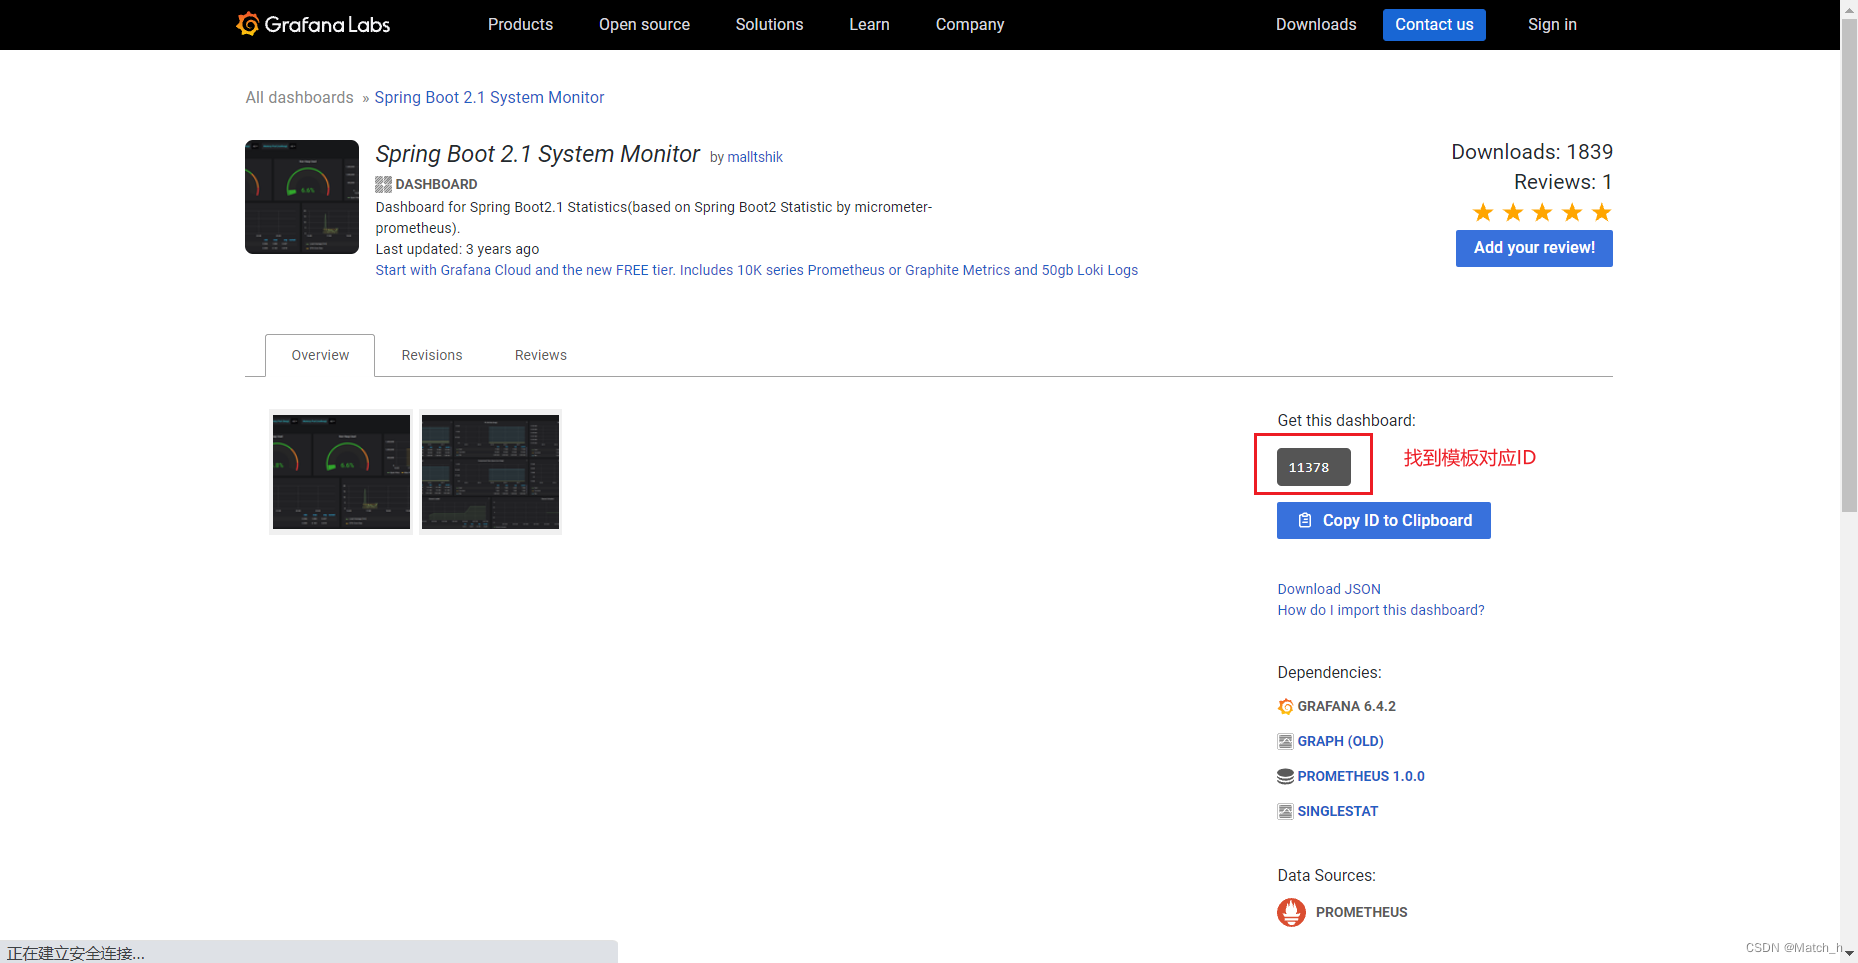
Task: Open the SINGLESTAT dependency link
Action: (1338, 811)
